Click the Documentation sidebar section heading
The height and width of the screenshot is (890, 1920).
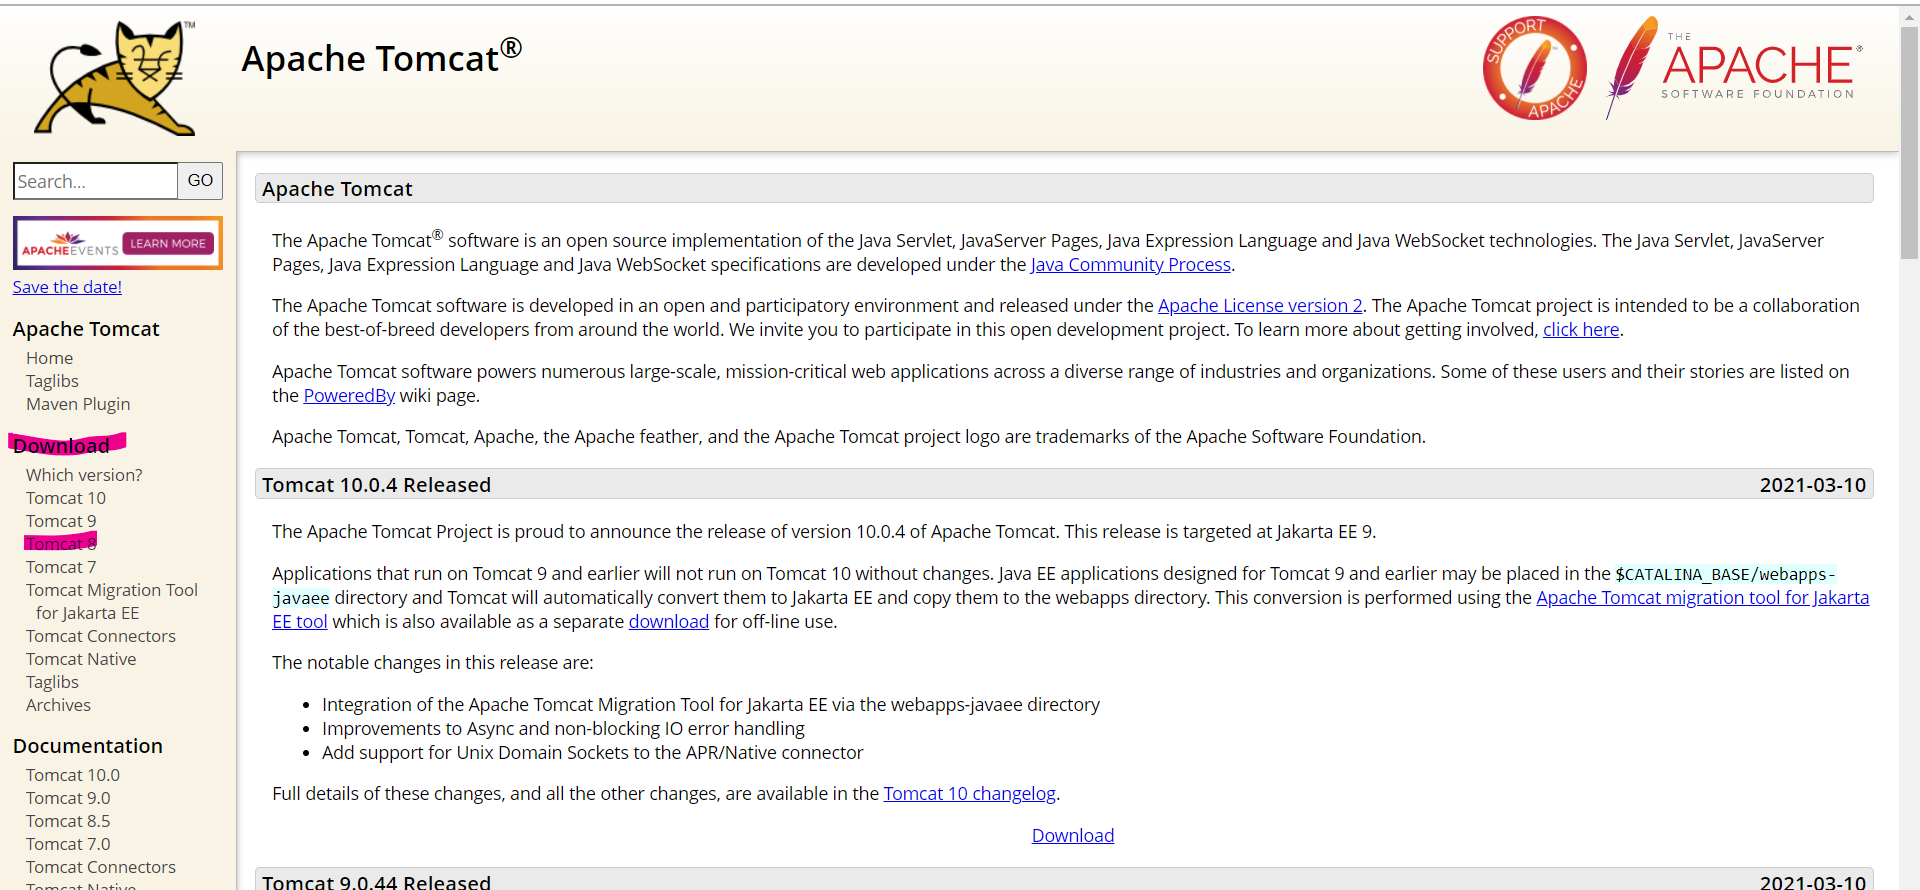coord(88,746)
